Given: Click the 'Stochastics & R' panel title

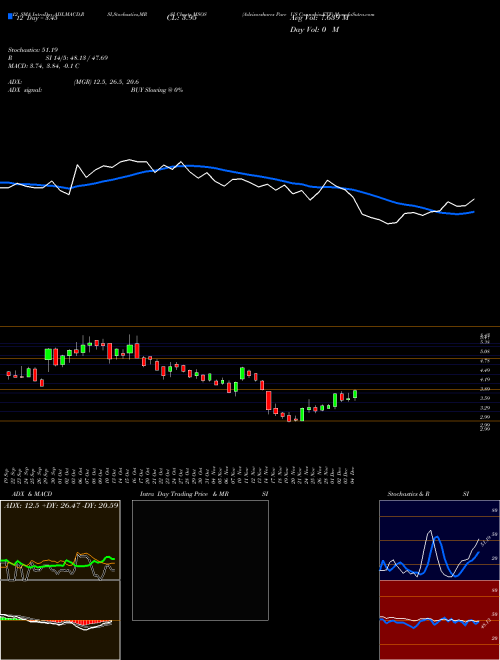Looking at the screenshot, I should 409,494.
